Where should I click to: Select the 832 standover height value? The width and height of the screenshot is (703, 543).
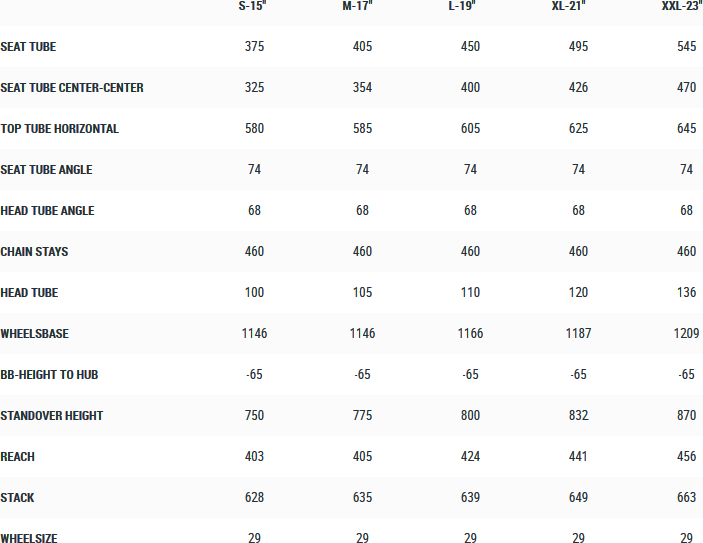click(x=578, y=416)
